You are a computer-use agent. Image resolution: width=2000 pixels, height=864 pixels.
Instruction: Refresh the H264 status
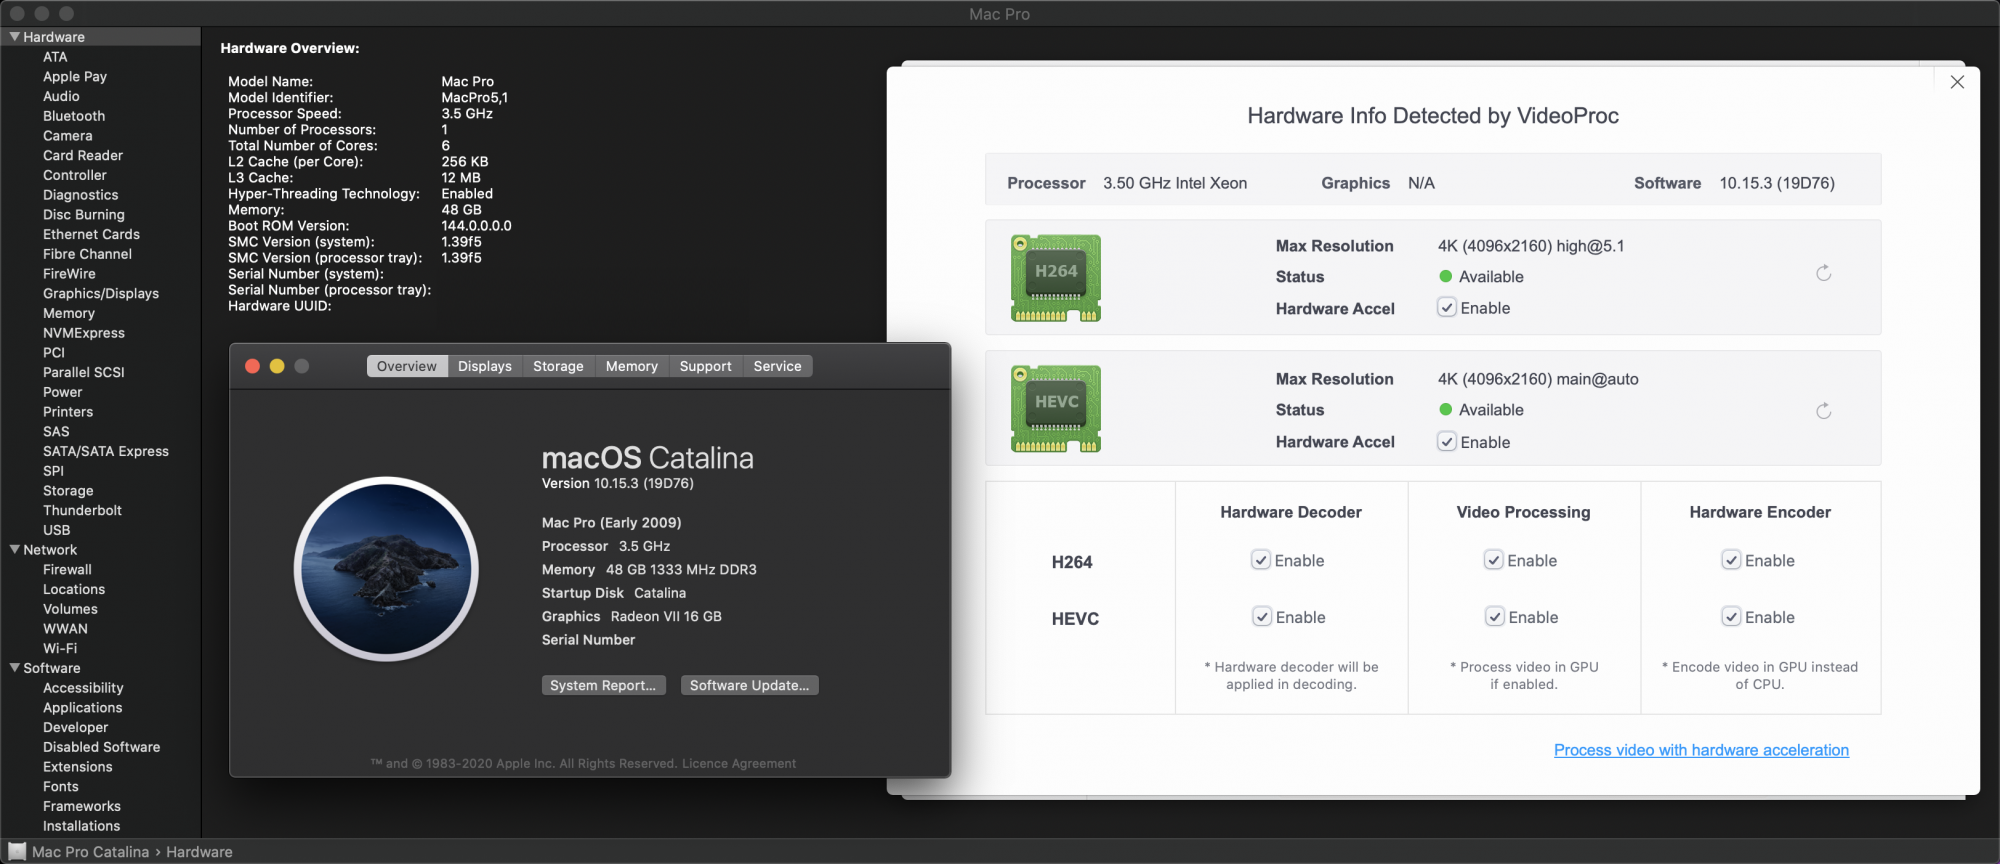1824,273
